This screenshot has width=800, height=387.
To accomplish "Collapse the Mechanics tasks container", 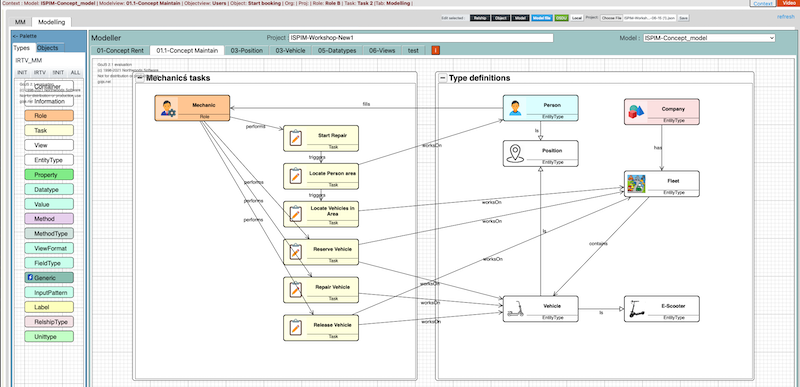I will pyautogui.click(x=139, y=78).
